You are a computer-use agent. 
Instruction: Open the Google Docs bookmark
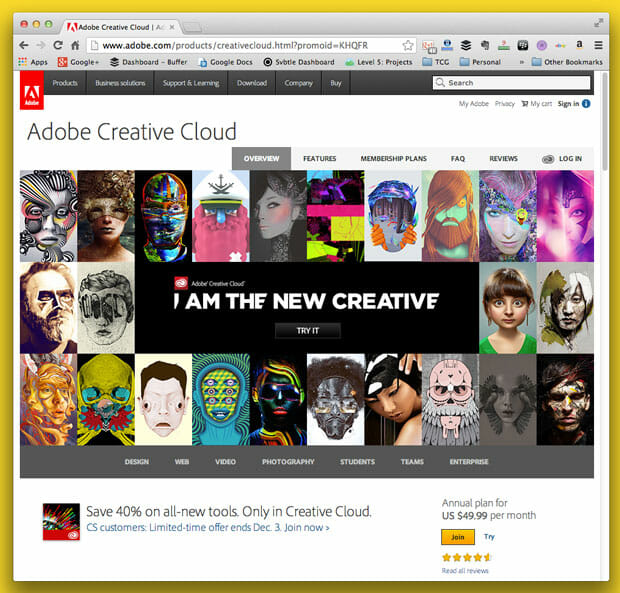225,62
